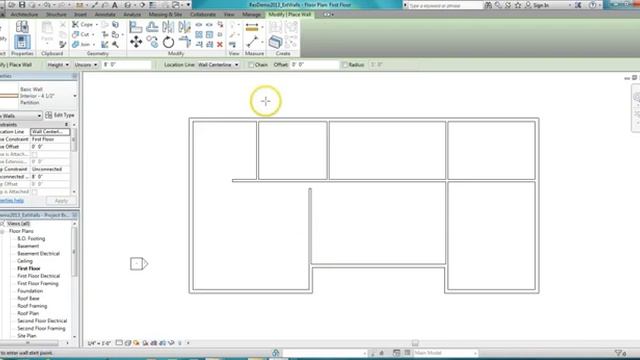
Task: Open the Properties help link
Action: click(x=12, y=201)
